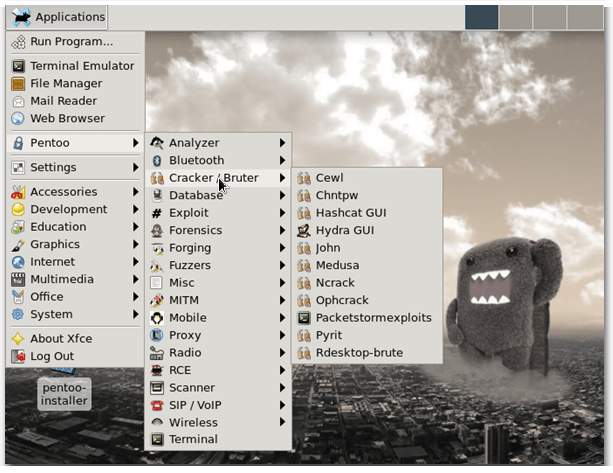Launch John password cracker
Screen dimensions: 613x473
367,248
